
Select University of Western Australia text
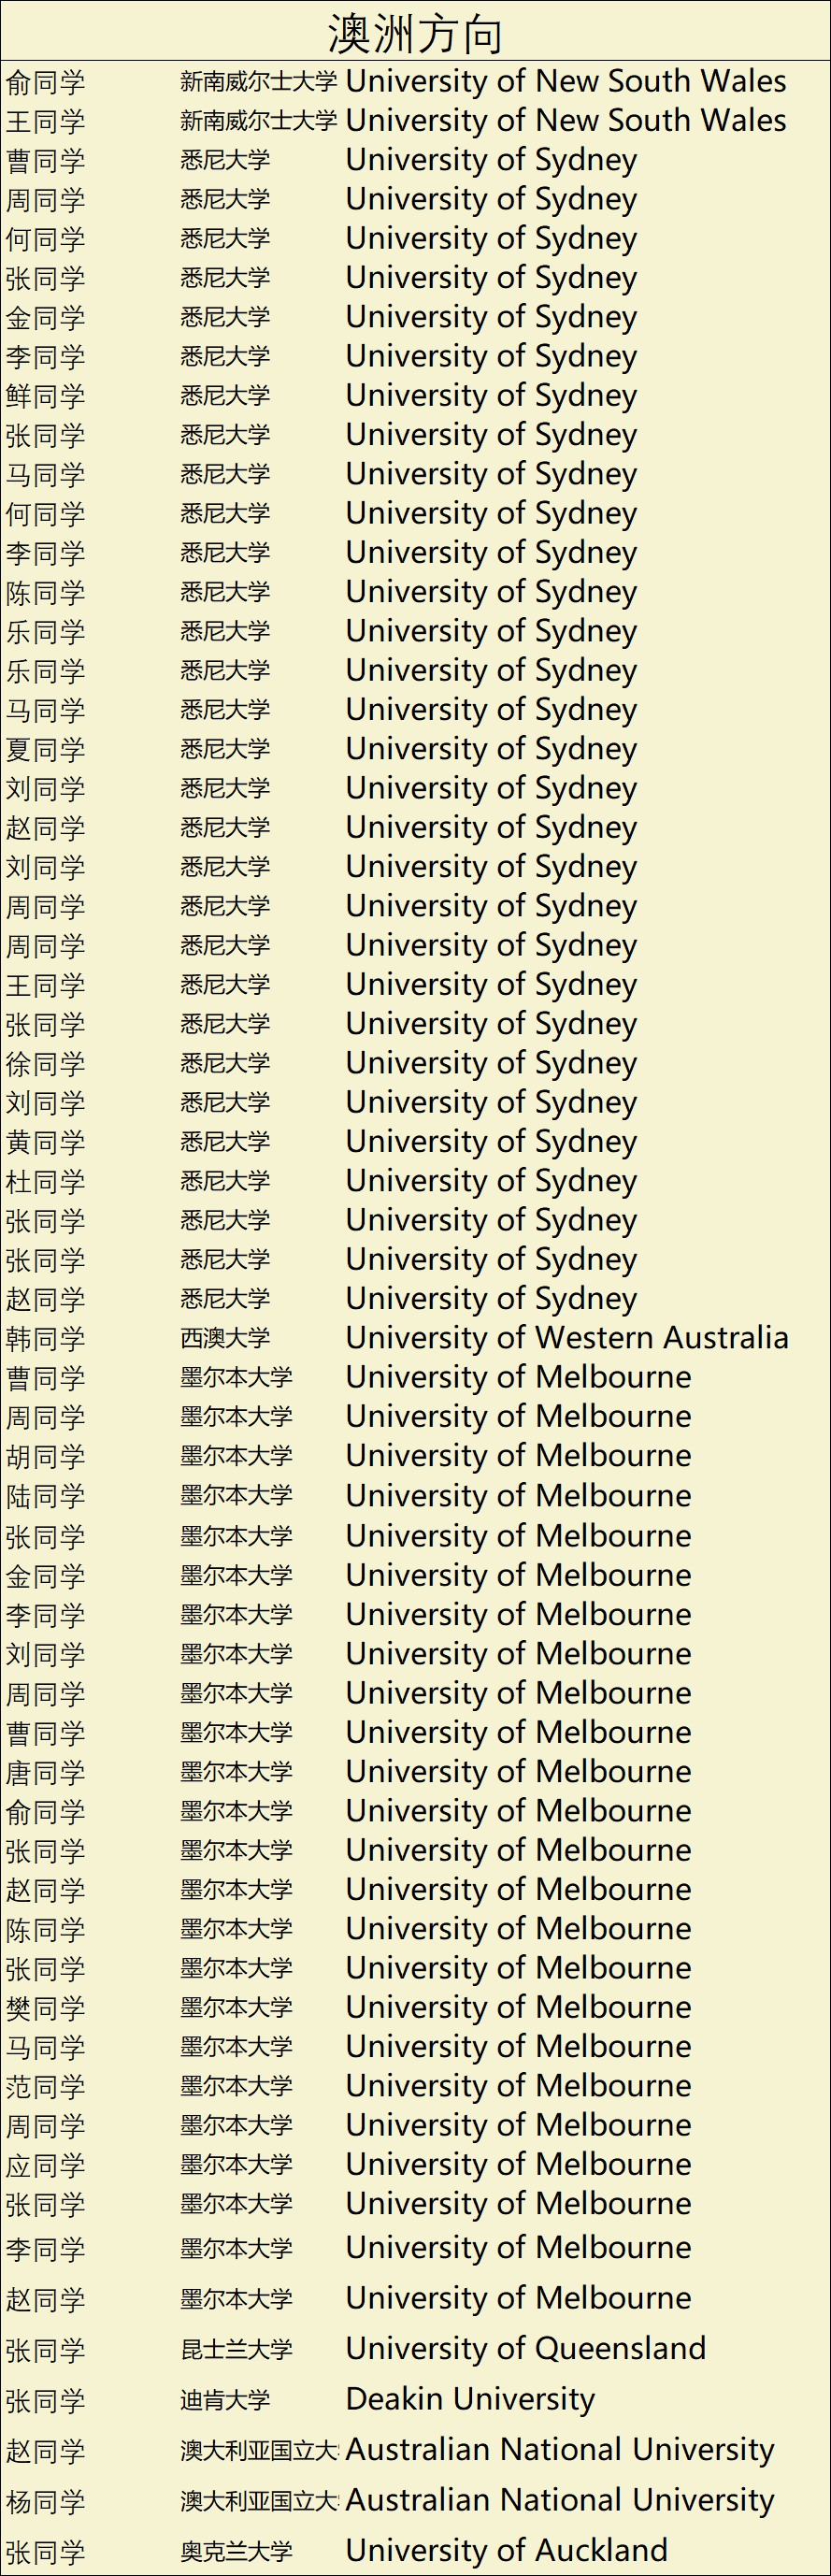pos(566,1338)
